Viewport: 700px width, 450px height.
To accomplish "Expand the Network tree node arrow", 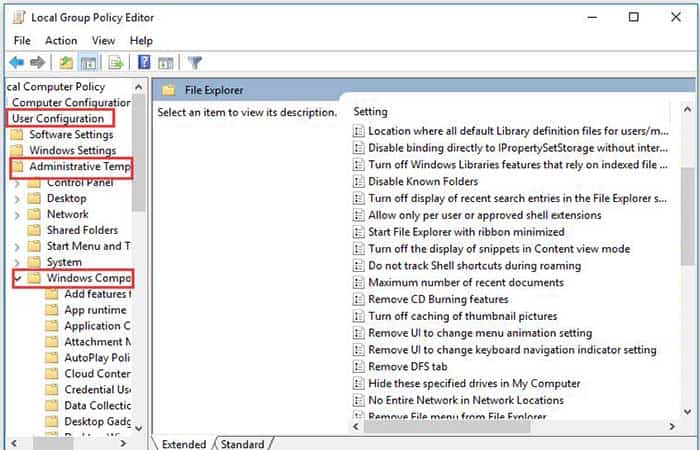I will (x=17, y=215).
